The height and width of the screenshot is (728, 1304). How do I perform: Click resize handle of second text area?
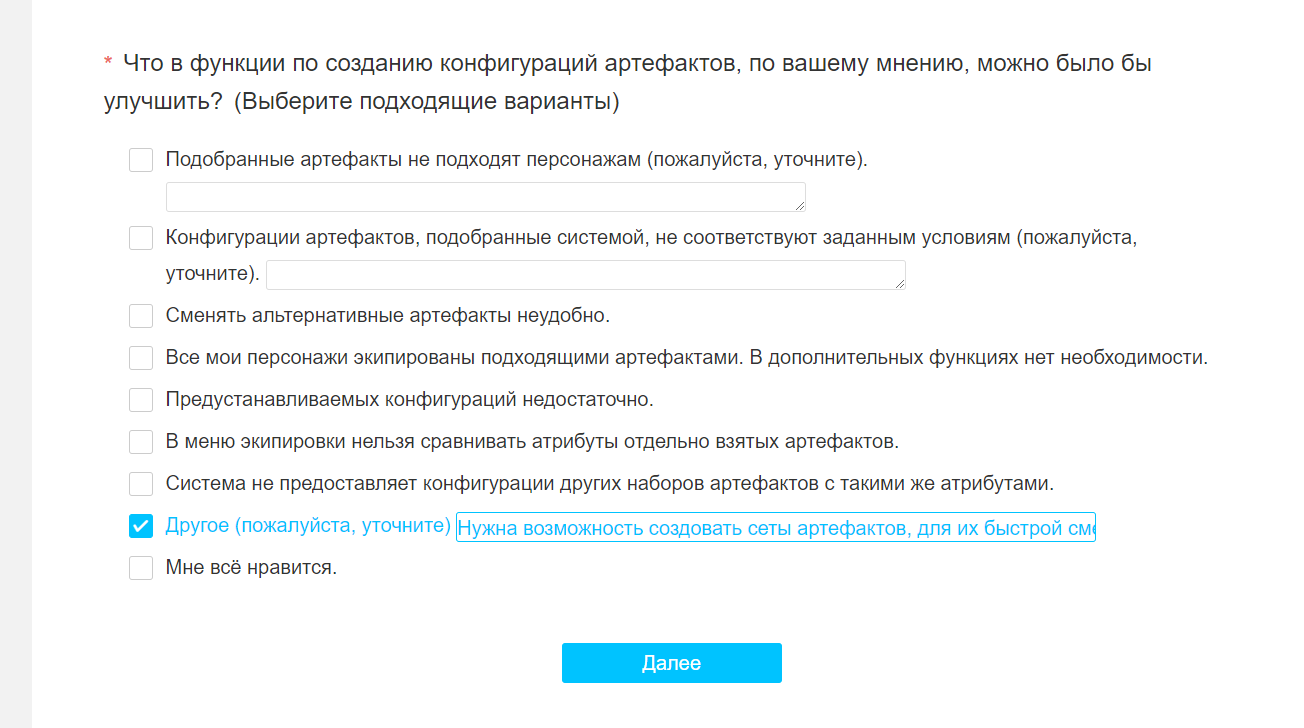pyautogui.click(x=900, y=284)
